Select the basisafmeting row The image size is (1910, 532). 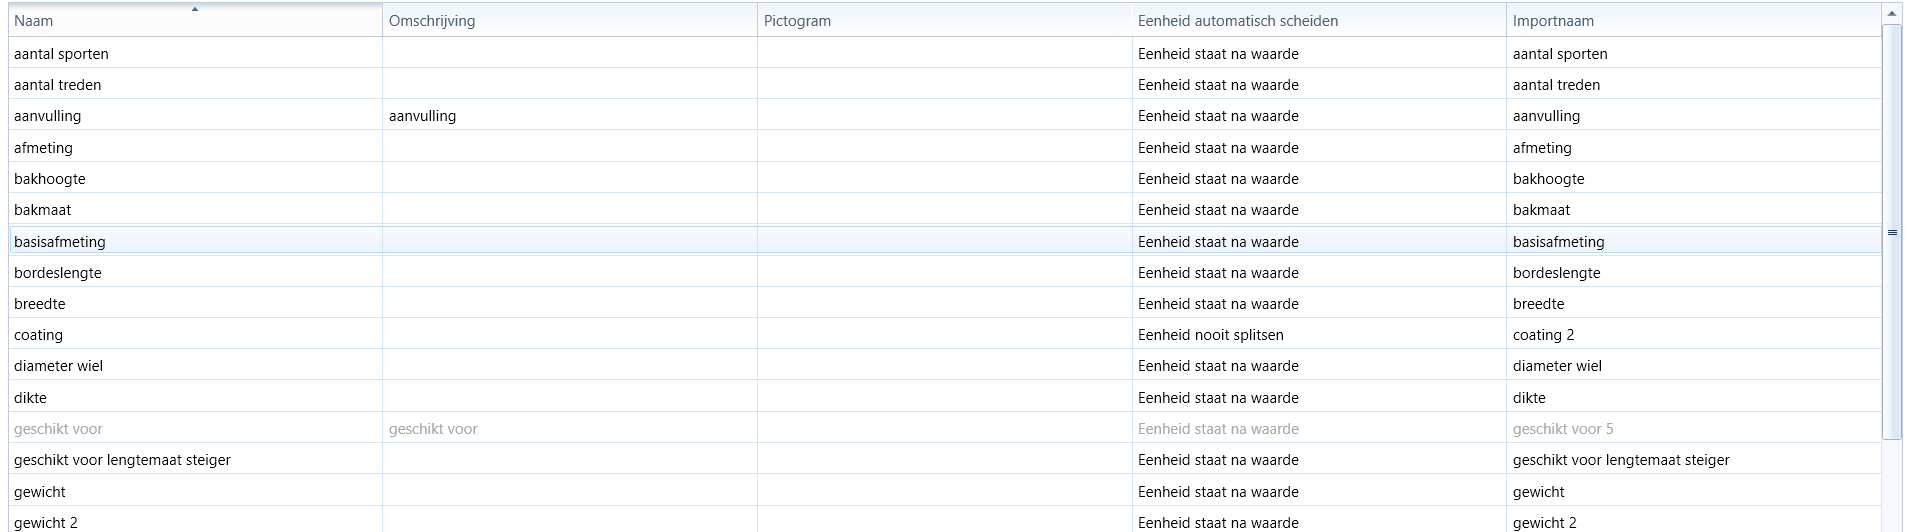(944, 241)
